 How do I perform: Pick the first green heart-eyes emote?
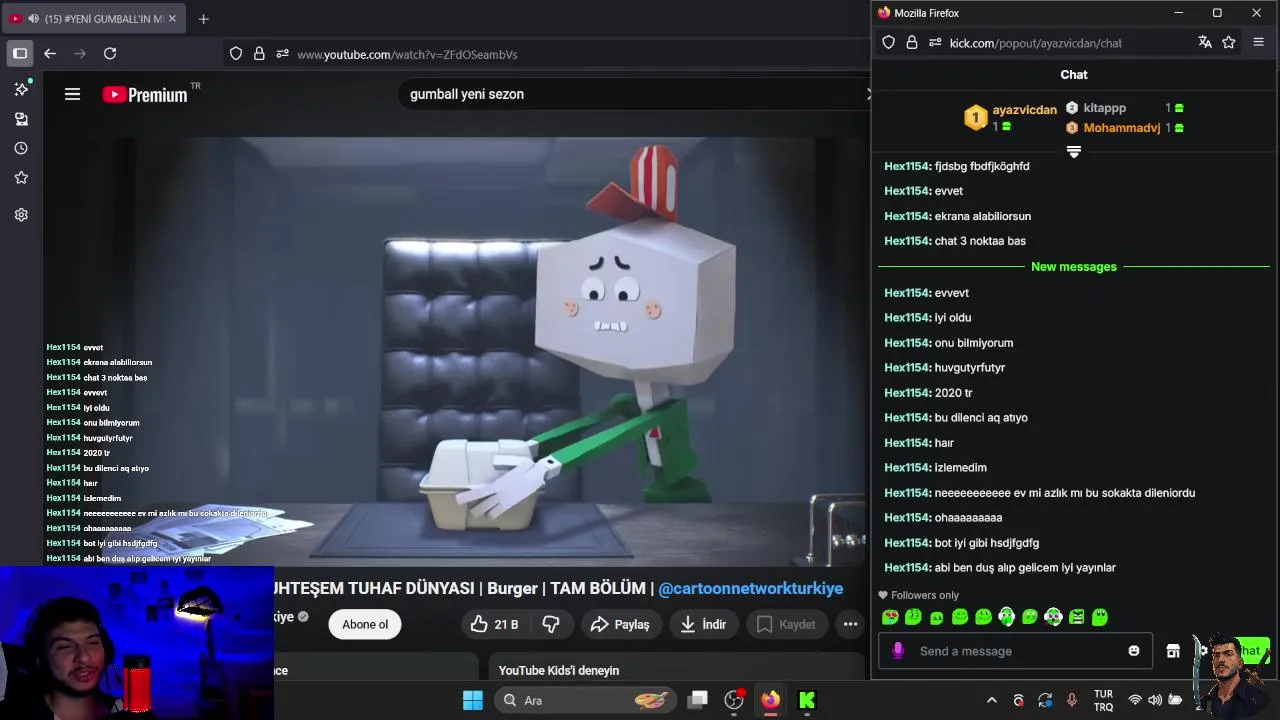click(890, 617)
